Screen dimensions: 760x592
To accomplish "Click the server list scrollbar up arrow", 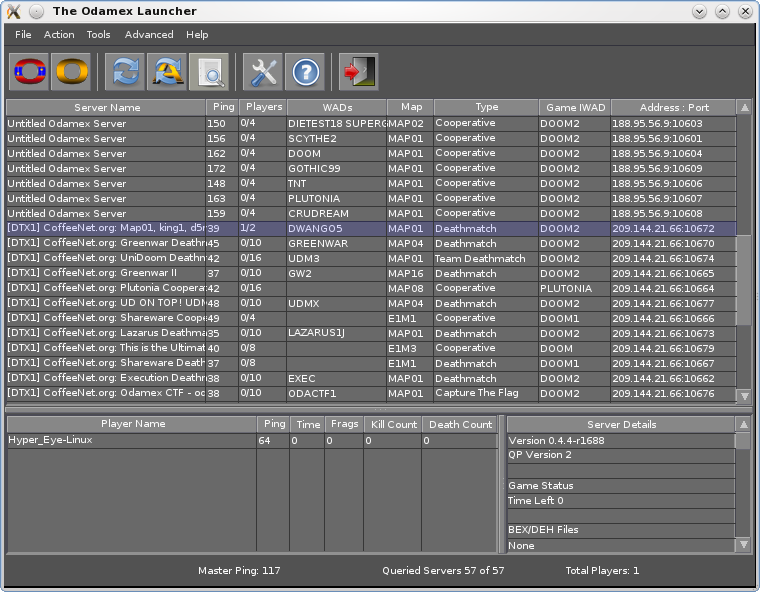I will point(744,107).
